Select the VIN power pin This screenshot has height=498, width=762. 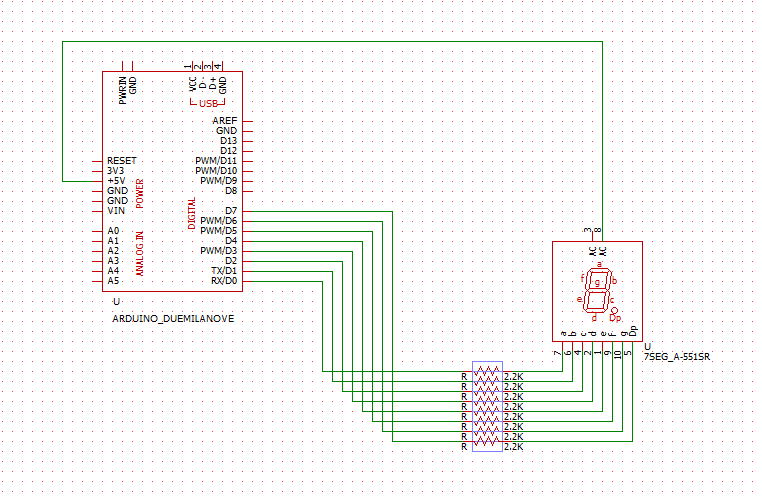coord(116,211)
